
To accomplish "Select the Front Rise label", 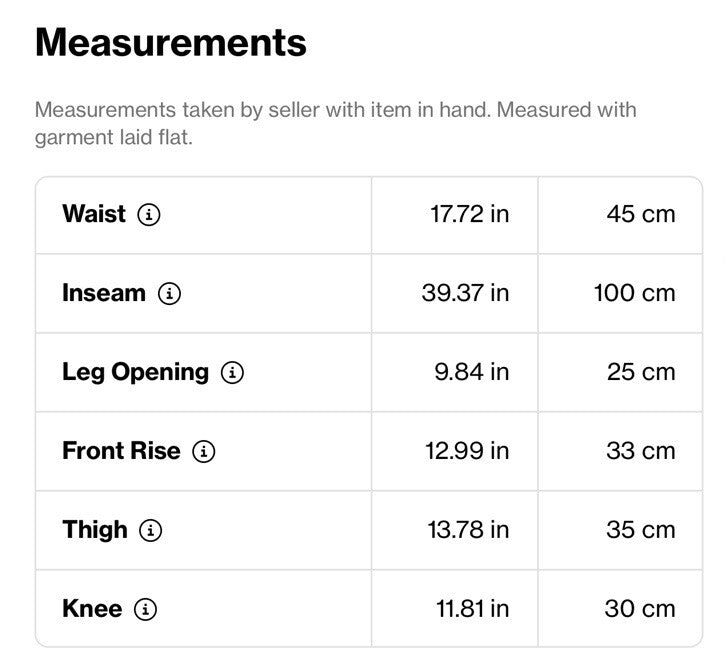I will tap(121, 451).
